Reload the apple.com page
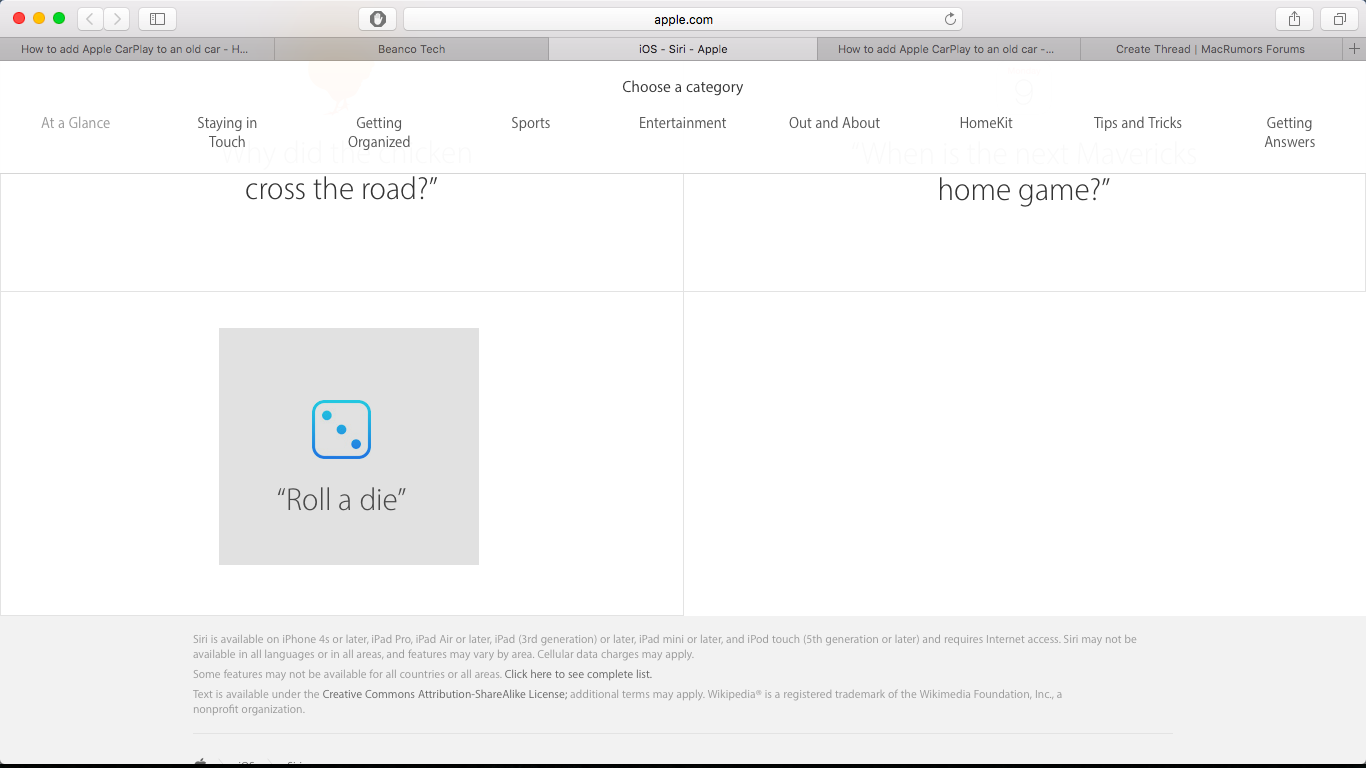This screenshot has height=768, width=1366. pyautogui.click(x=950, y=19)
